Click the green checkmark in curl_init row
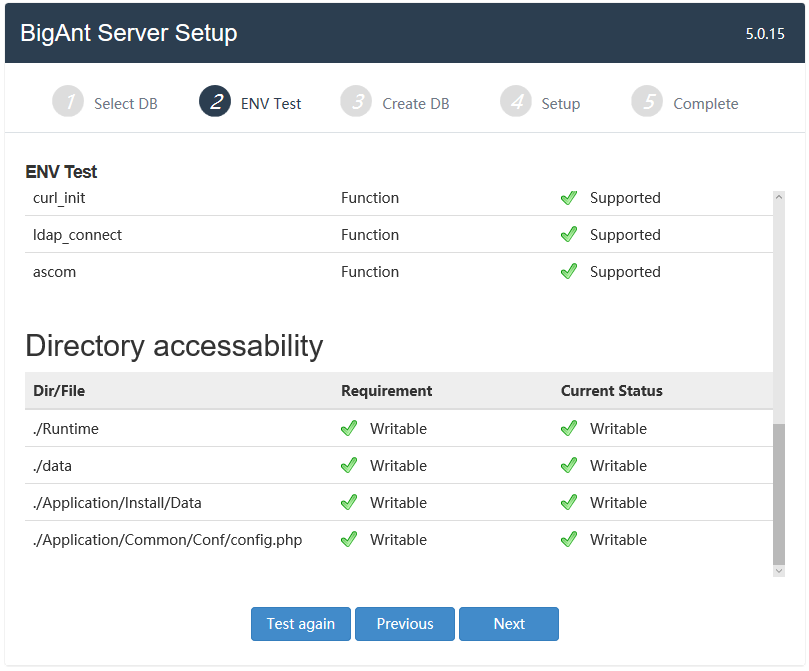The height and width of the screenshot is (671, 809). (569, 198)
